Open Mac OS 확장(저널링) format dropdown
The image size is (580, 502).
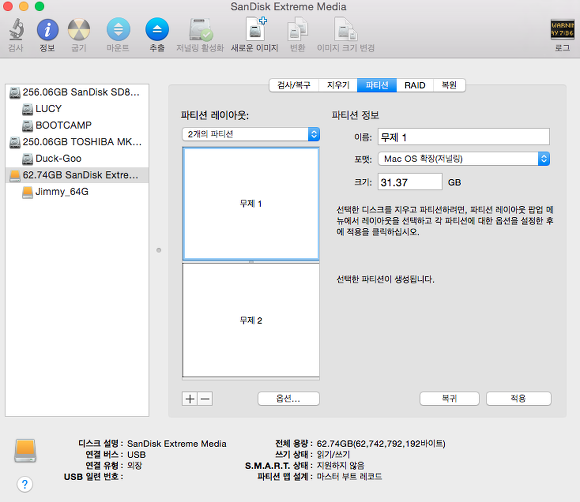464,159
